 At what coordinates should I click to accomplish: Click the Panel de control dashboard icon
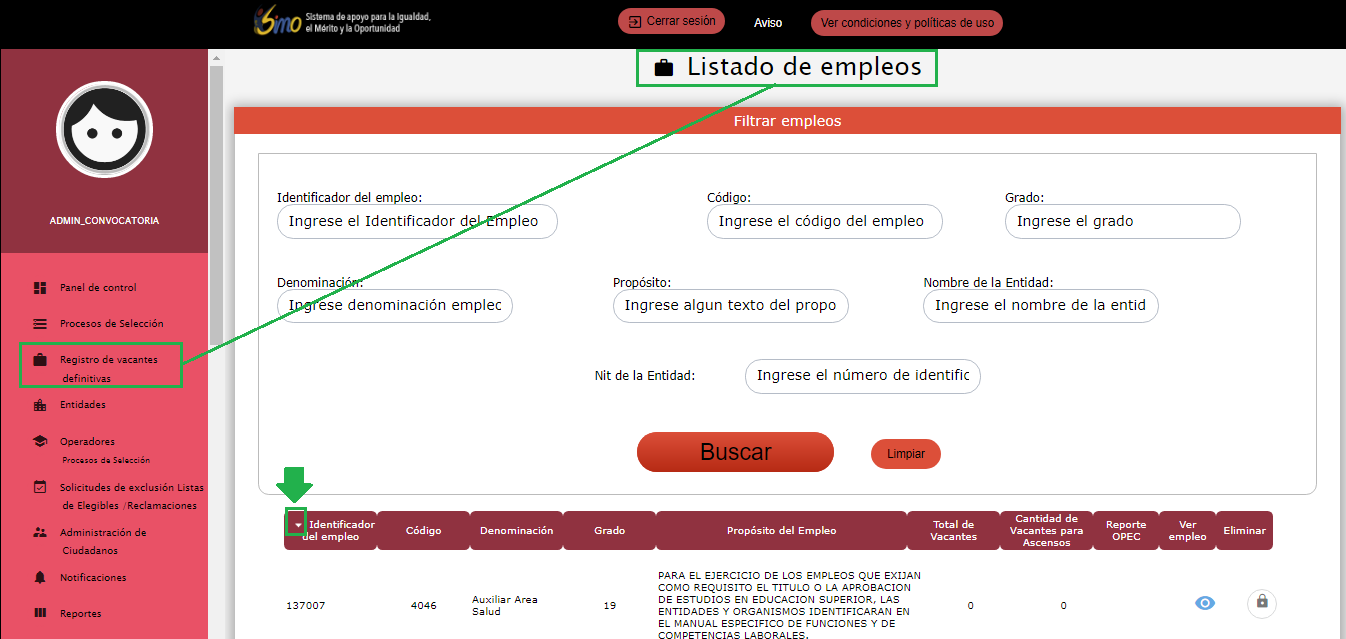(x=40, y=288)
